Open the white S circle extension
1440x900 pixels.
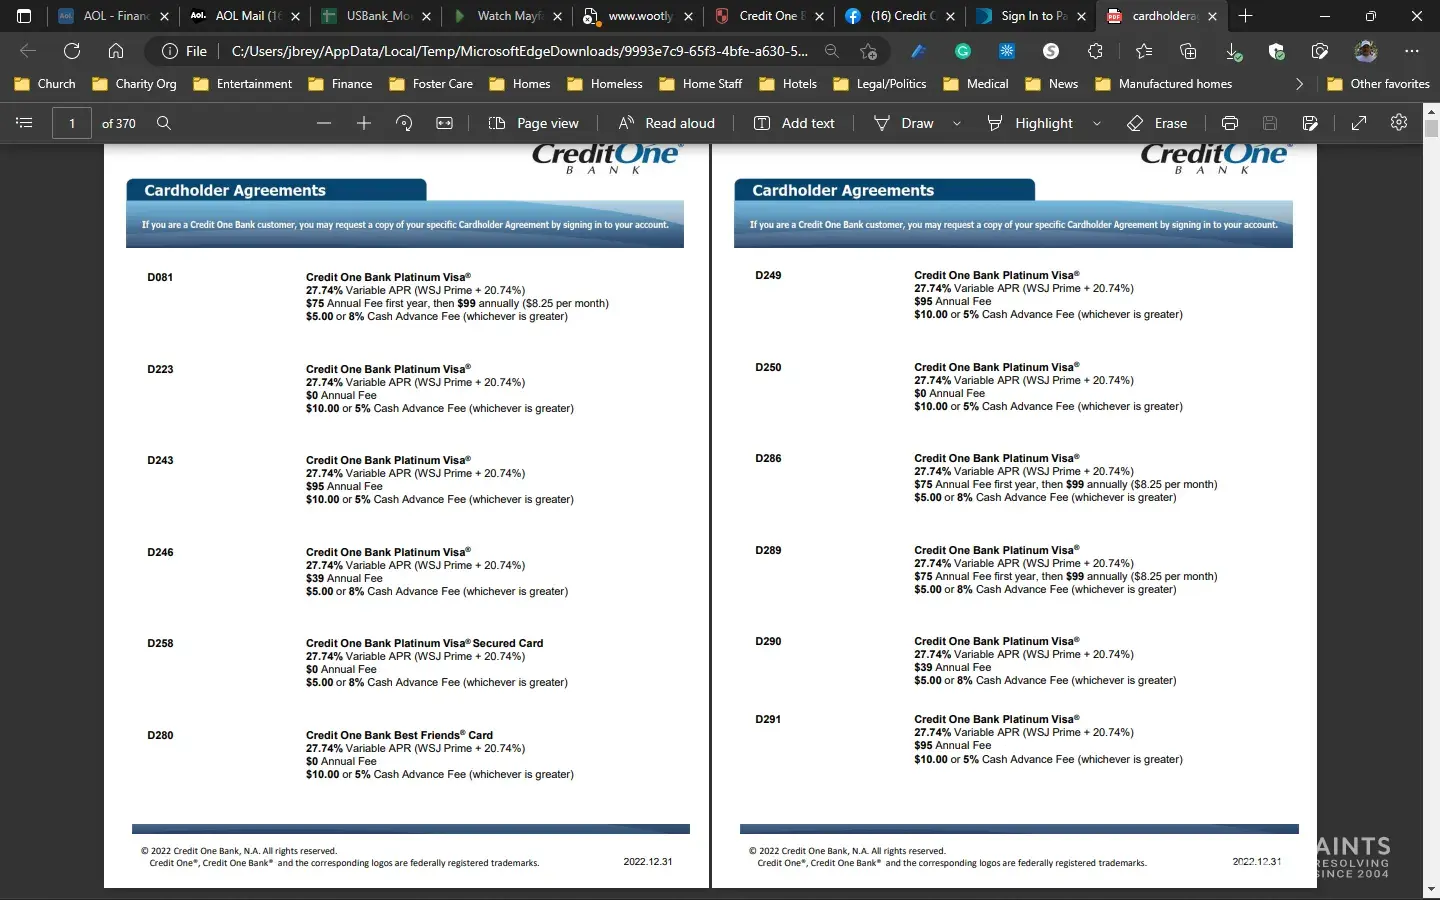(1051, 51)
